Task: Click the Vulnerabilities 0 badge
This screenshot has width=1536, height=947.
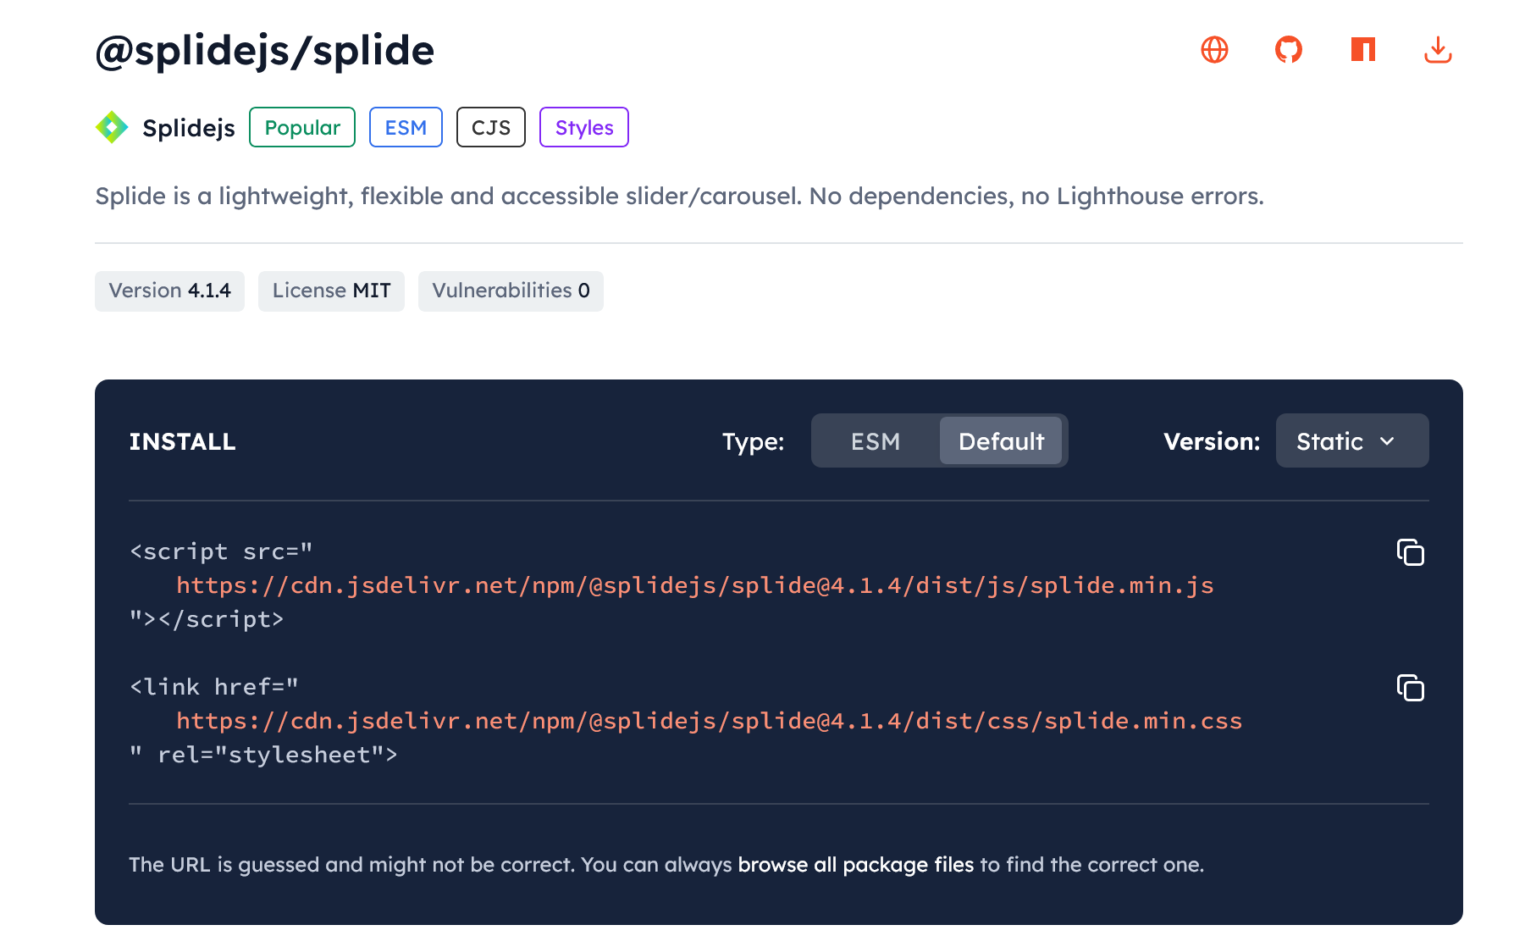Action: 510,291
